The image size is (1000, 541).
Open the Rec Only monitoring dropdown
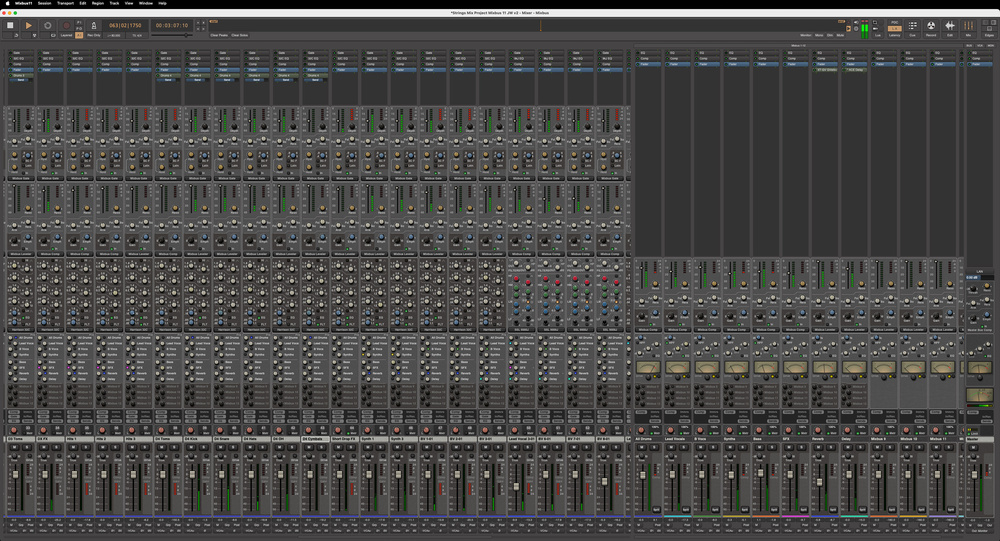tap(94, 35)
